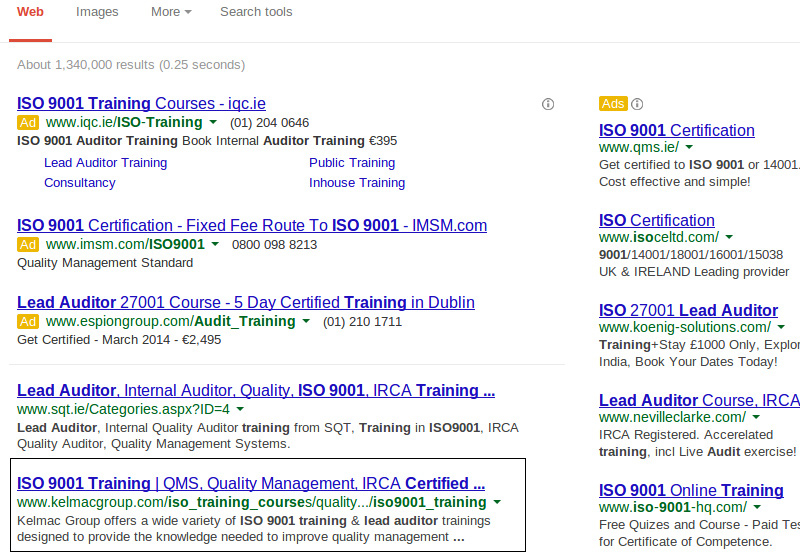The height and width of the screenshot is (554, 800).
Task: Click the www.isoceltd.com/ URL text
Action: point(659,237)
